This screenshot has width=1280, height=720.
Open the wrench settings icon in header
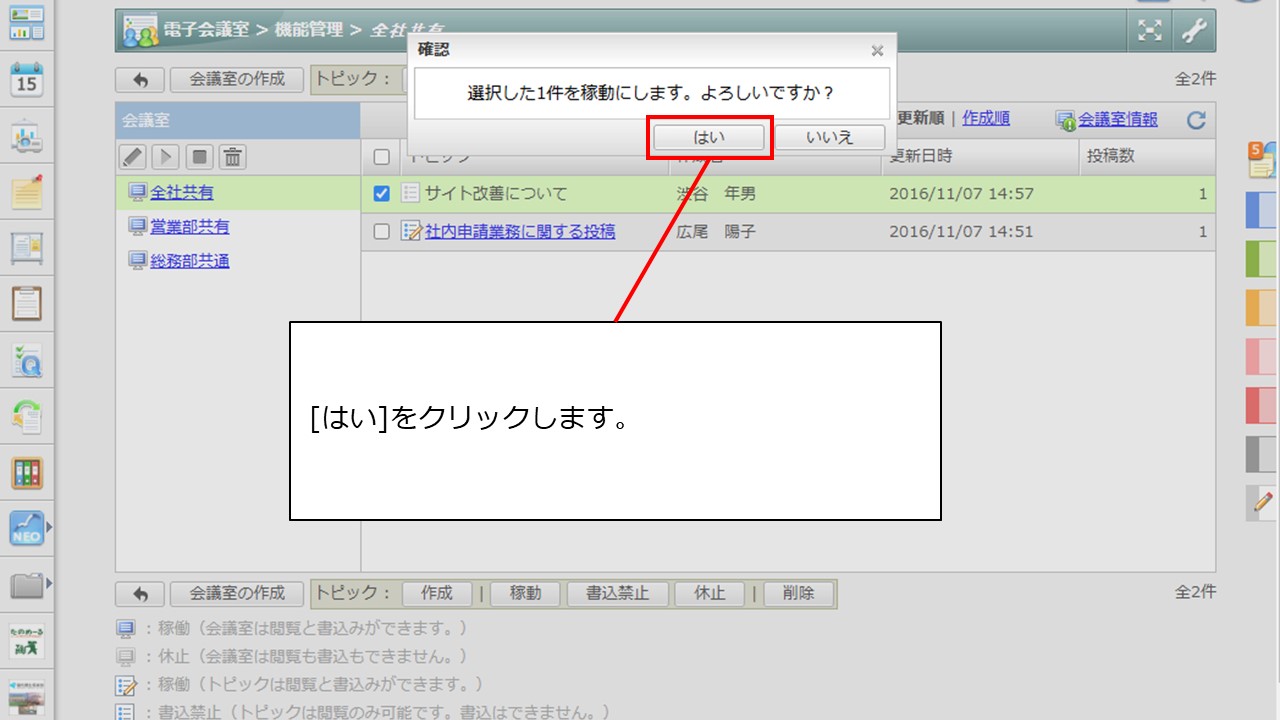click(x=1194, y=31)
